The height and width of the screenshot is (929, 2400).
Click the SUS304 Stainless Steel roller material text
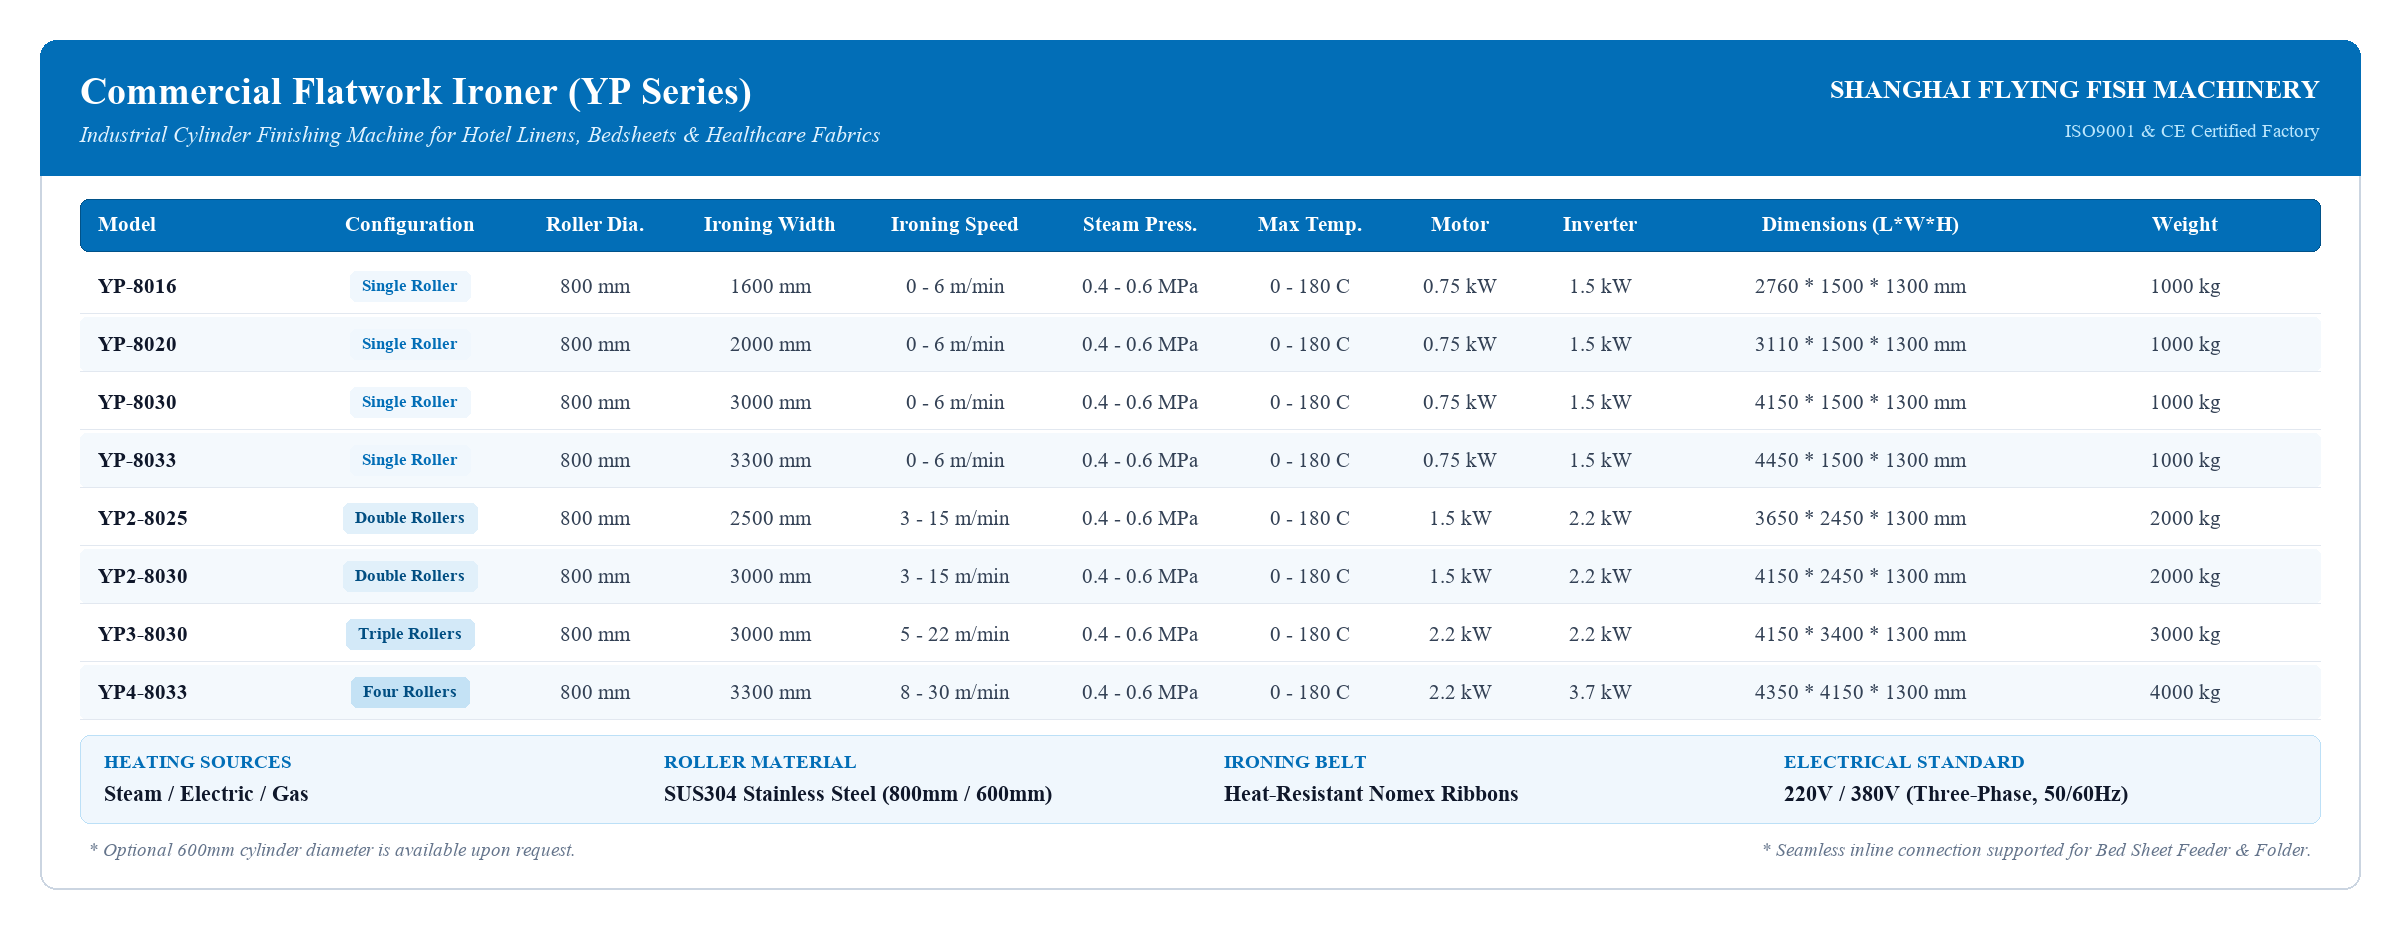(x=858, y=794)
